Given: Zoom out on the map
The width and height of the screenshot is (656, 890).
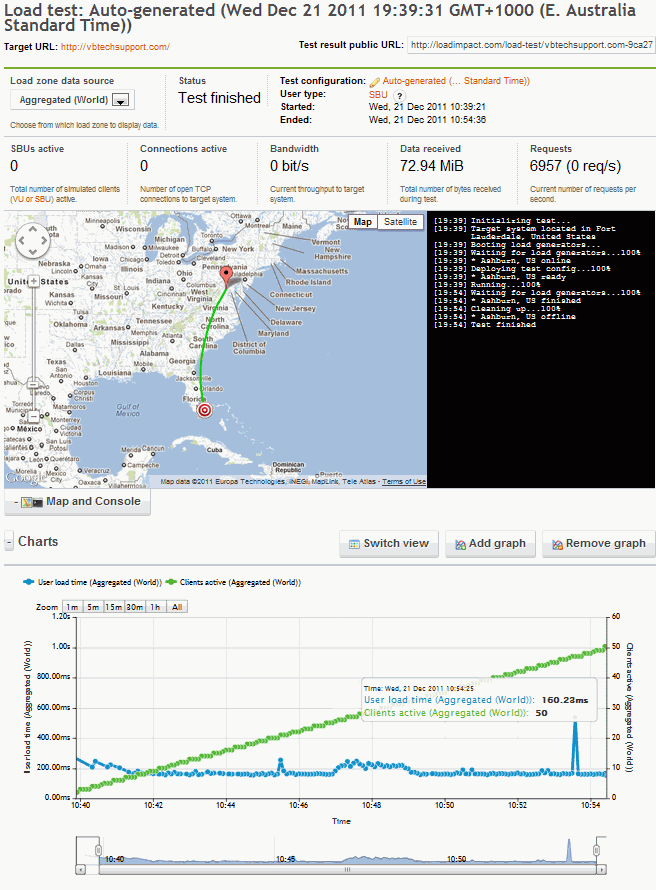Looking at the screenshot, I should [33, 416].
